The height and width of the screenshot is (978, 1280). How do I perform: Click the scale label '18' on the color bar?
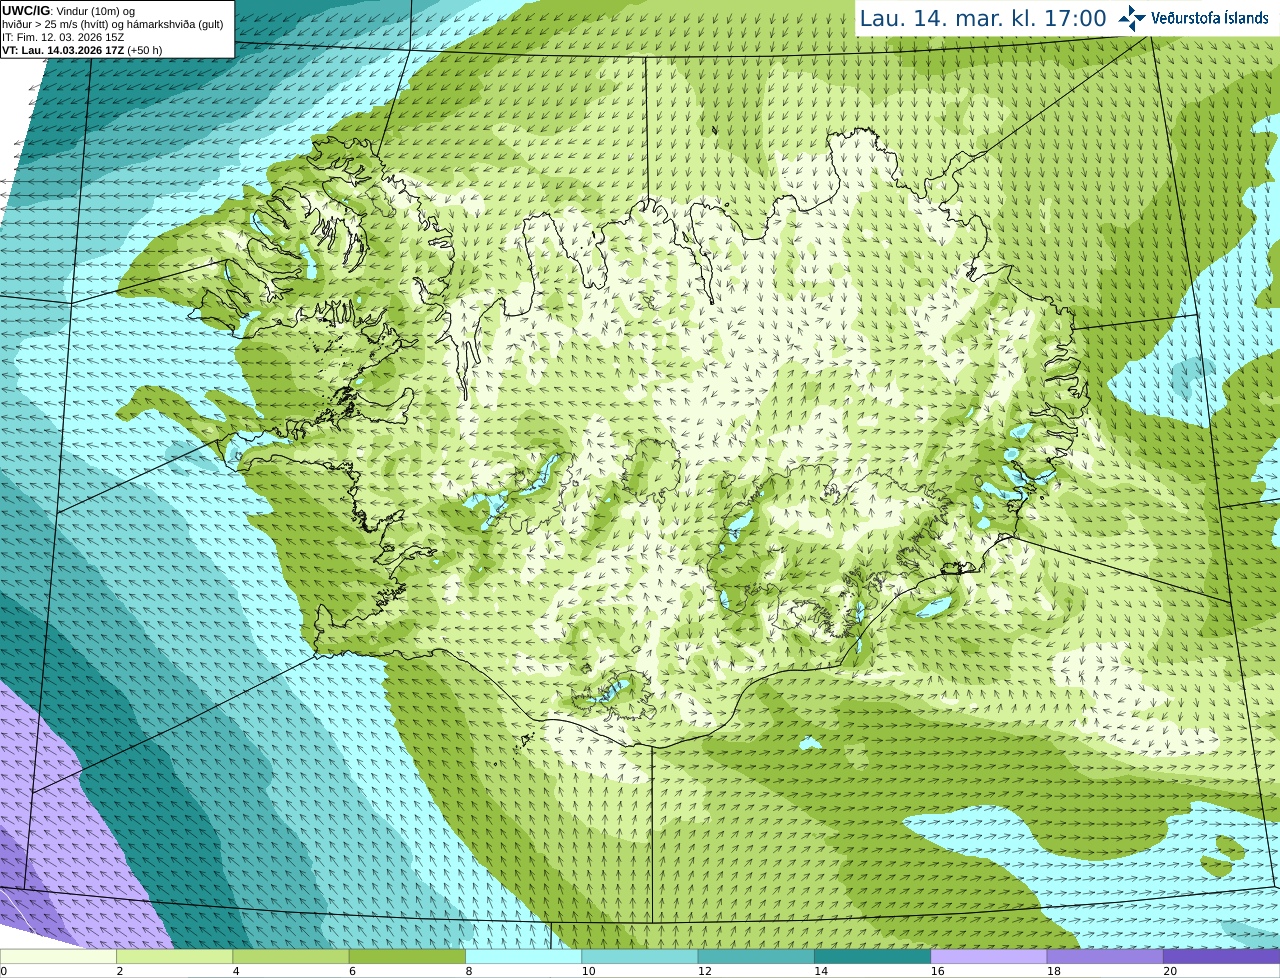[x=1054, y=971]
